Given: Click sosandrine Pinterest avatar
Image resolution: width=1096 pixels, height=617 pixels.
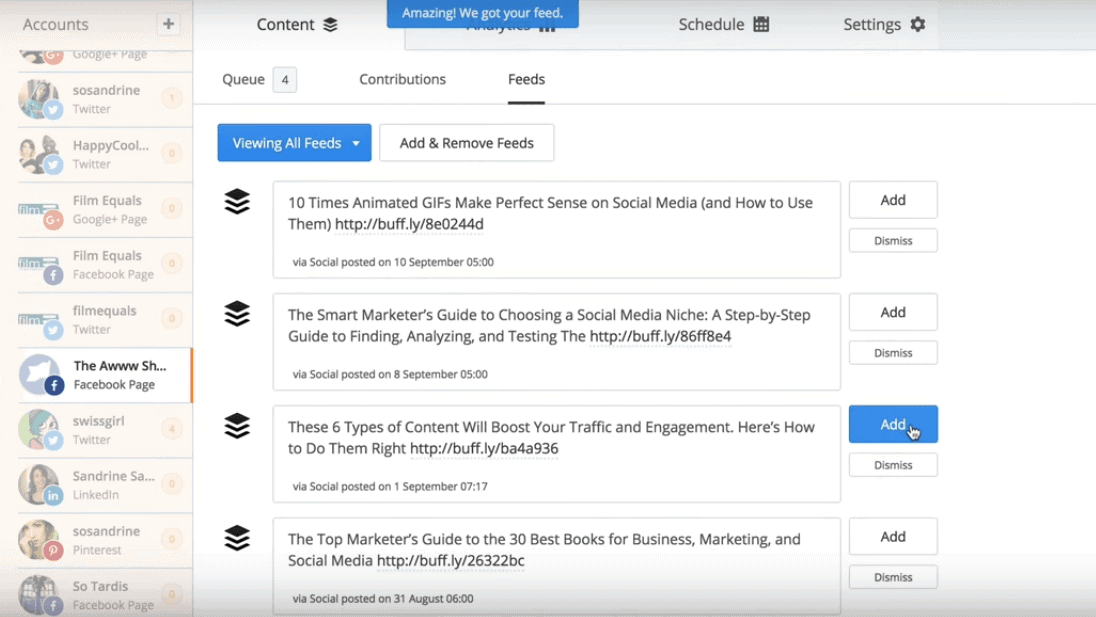Looking at the screenshot, I should point(39,540).
